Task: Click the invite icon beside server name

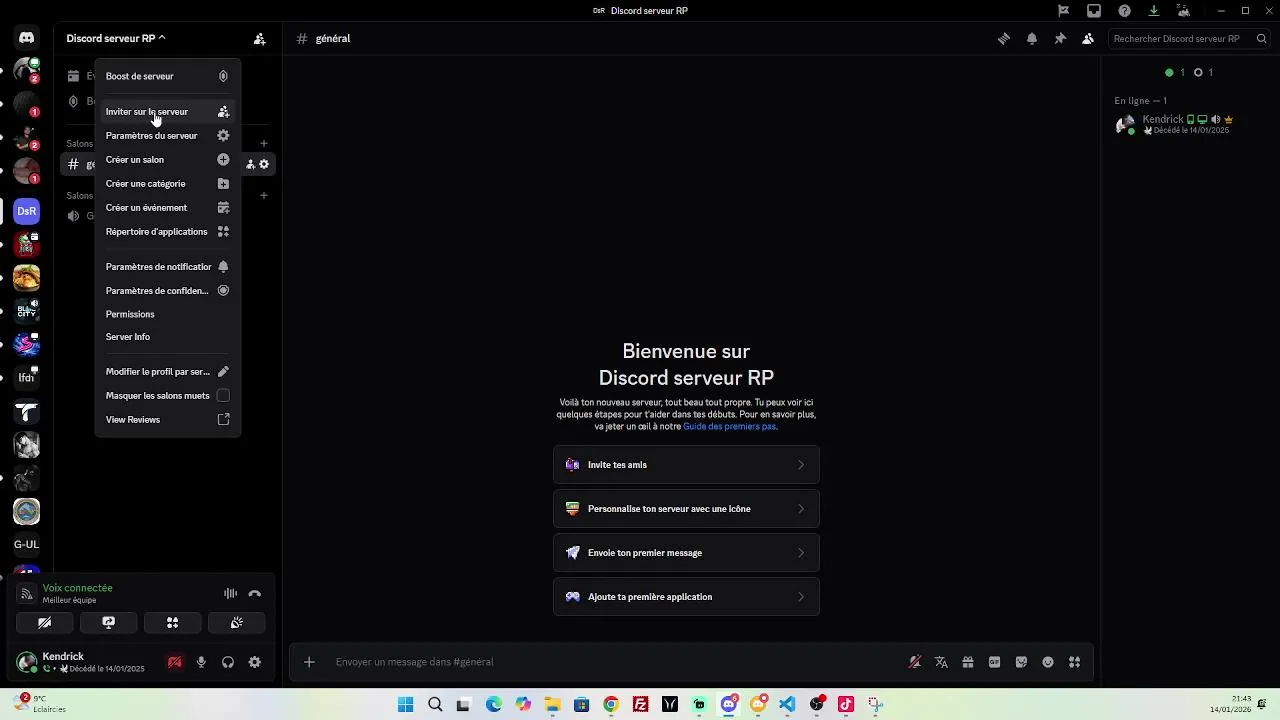Action: tap(260, 39)
